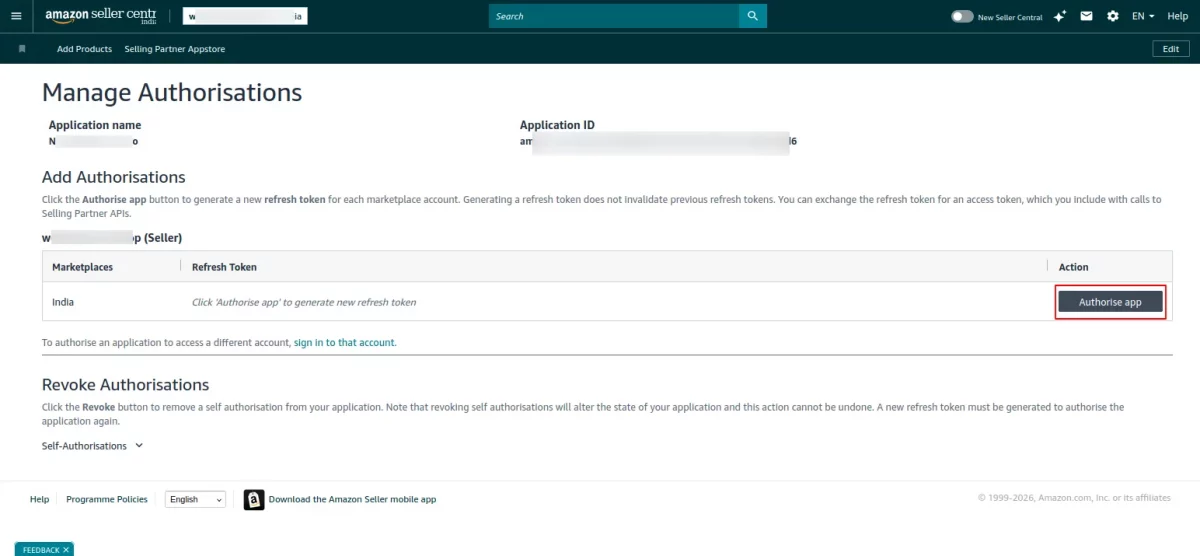
Task: Click the Help link in the header
Action: [1177, 16]
